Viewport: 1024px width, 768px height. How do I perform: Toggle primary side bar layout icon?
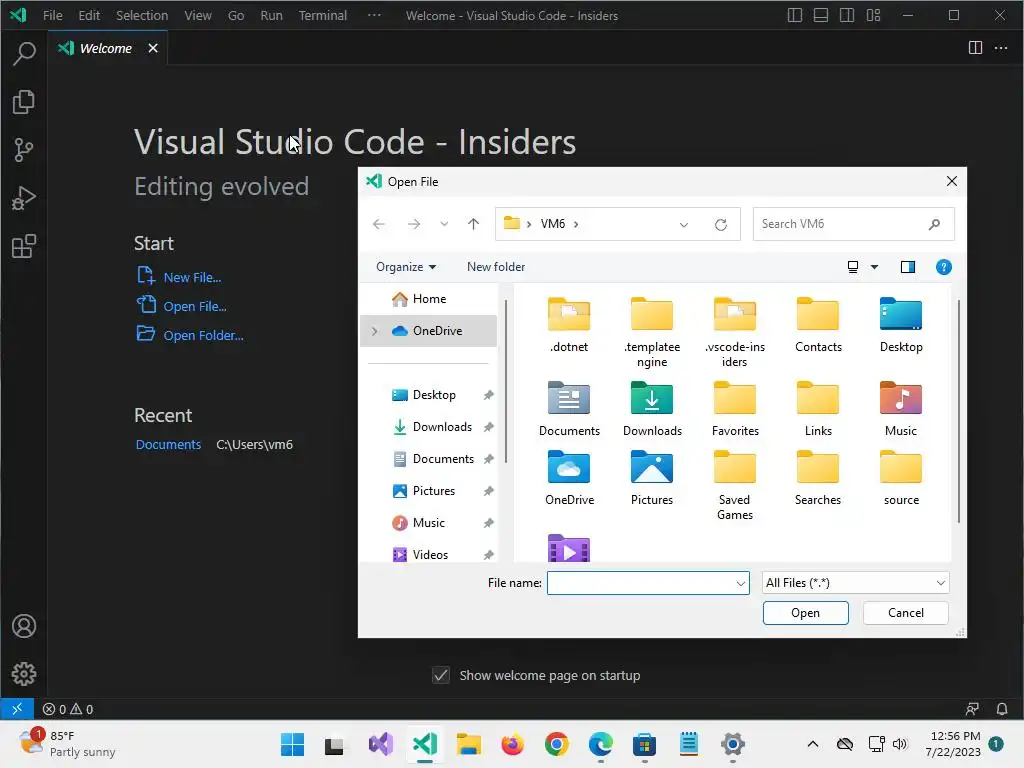(795, 15)
